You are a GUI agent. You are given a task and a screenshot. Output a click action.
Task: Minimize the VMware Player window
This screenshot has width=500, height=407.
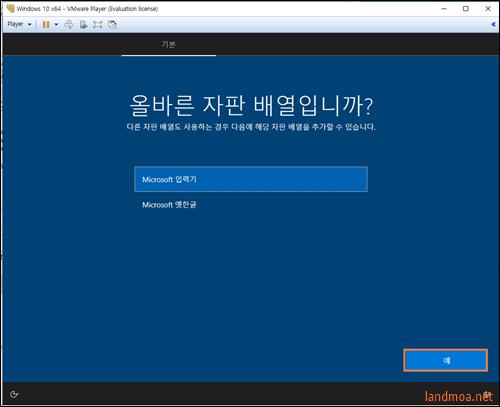(444, 9)
